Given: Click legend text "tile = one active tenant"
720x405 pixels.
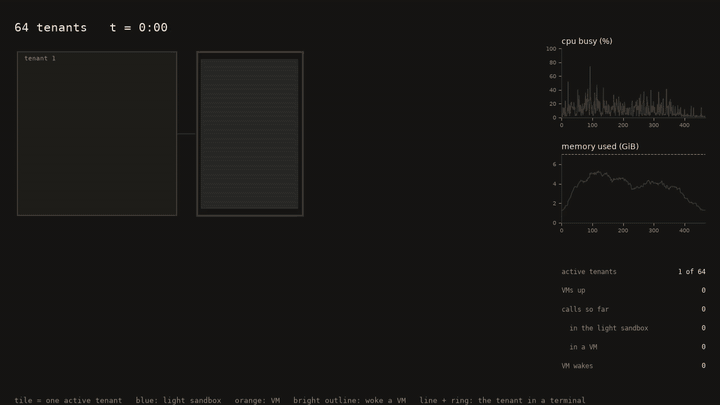Looking at the screenshot, I should tap(68, 400).
